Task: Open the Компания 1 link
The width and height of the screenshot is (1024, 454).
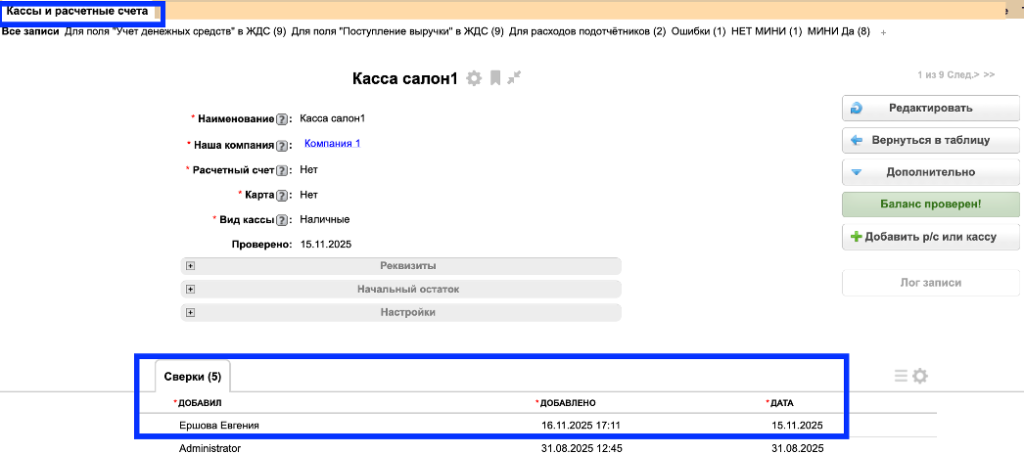Action: (x=332, y=144)
